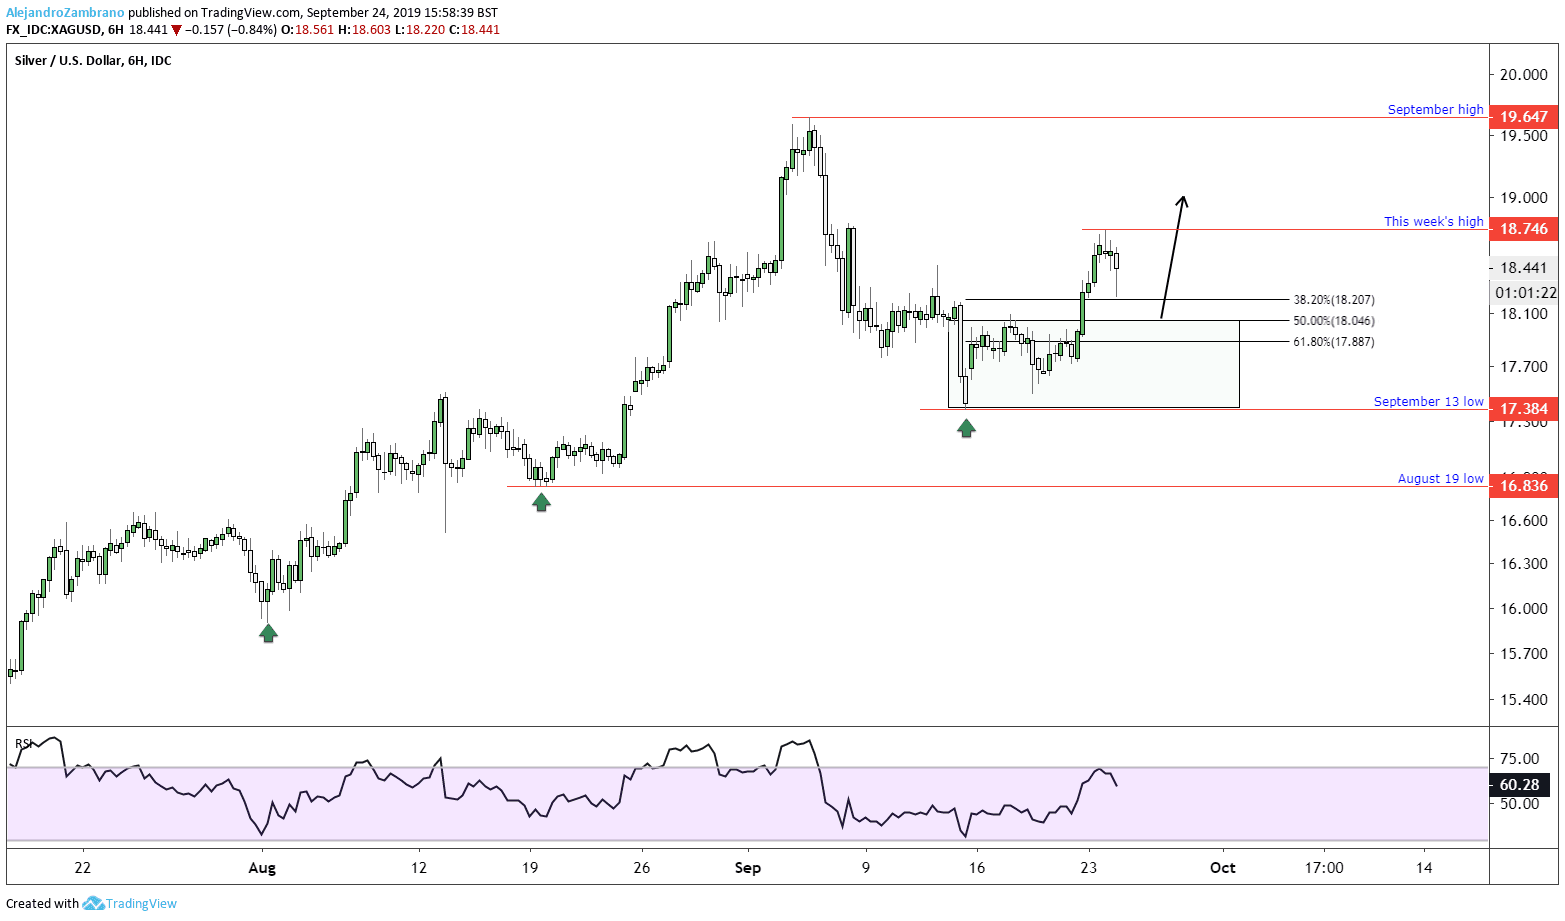Viewport: 1565px width, 921px height.
Task: Click the 18.441 current price label
Action: point(1523,268)
